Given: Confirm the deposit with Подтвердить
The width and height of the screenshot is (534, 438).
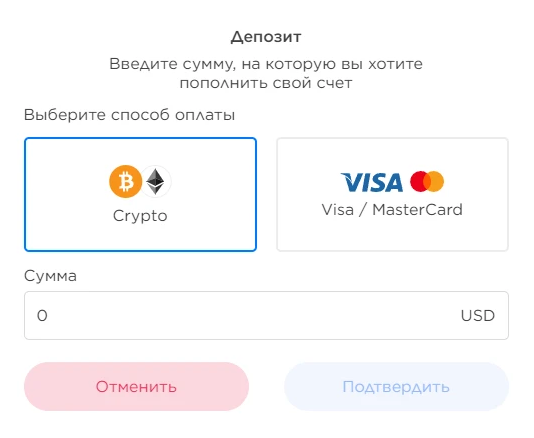Looking at the screenshot, I should coord(396,387).
